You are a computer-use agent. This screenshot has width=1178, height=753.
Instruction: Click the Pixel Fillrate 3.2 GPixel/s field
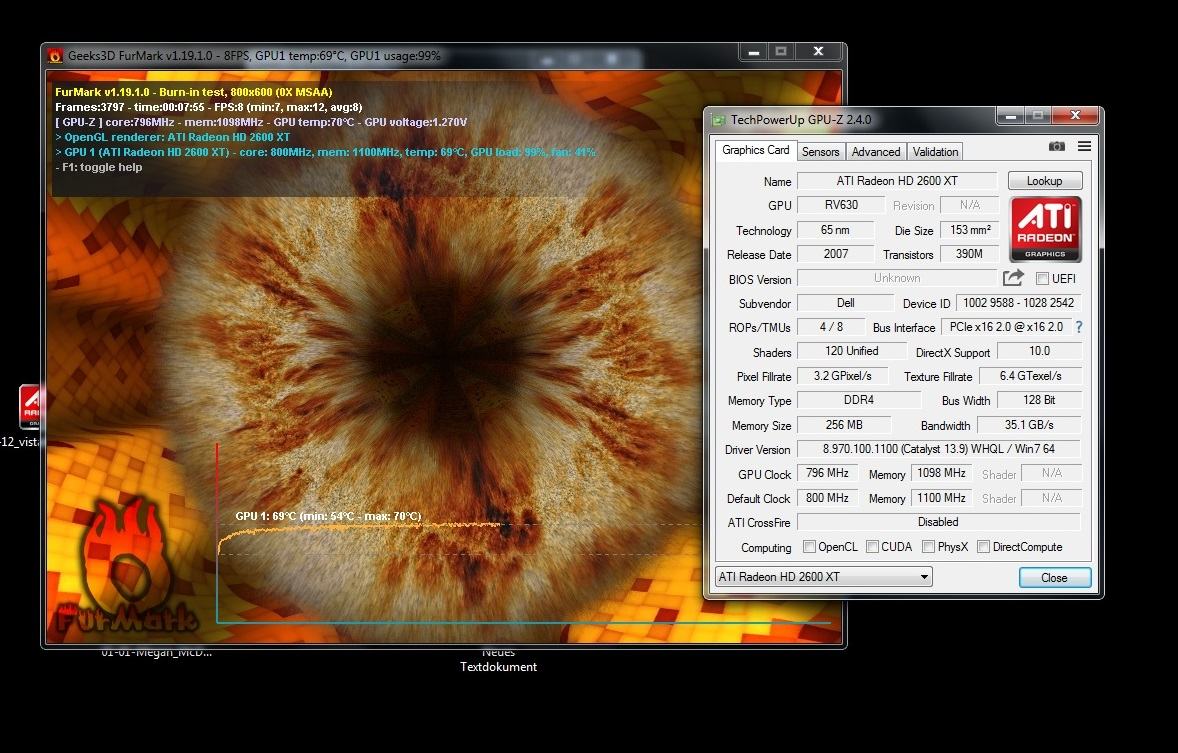[842, 376]
